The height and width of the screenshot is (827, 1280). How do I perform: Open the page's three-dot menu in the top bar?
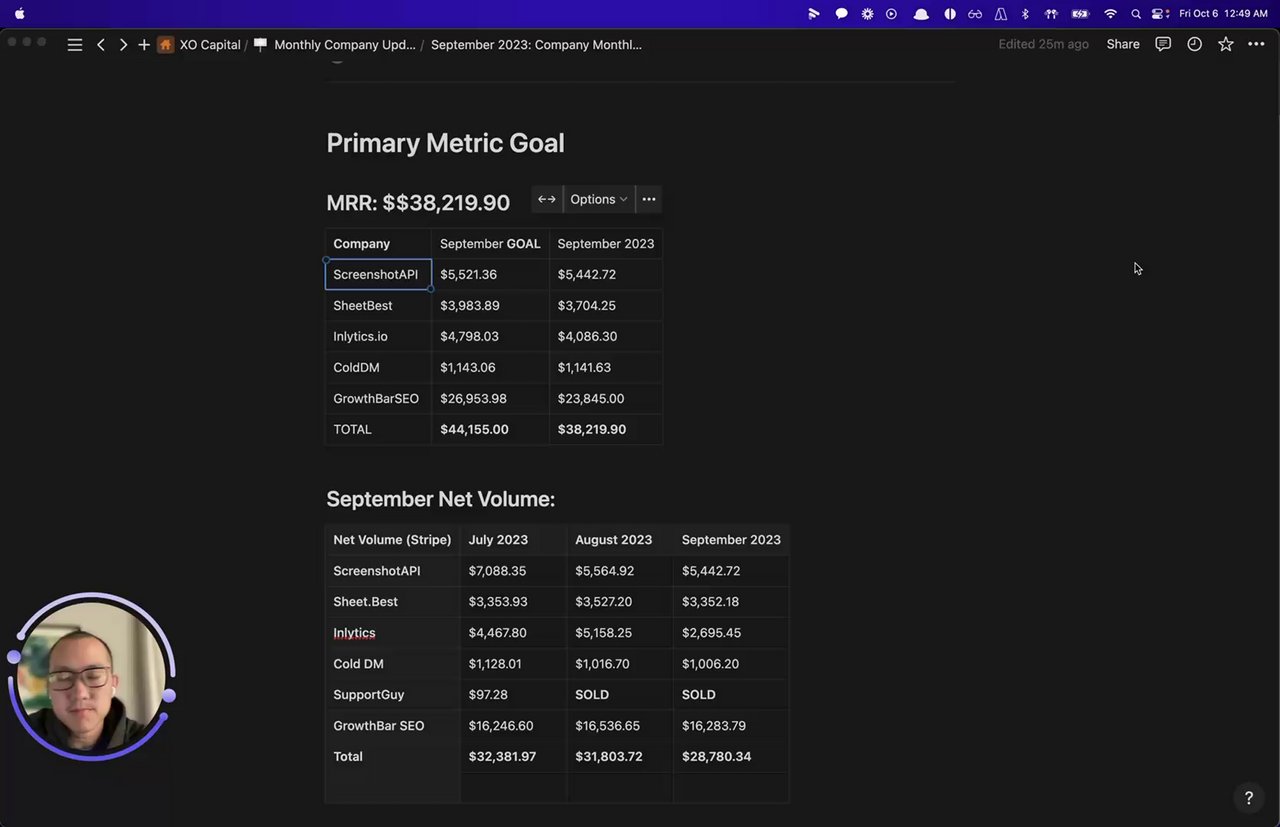coord(1256,44)
